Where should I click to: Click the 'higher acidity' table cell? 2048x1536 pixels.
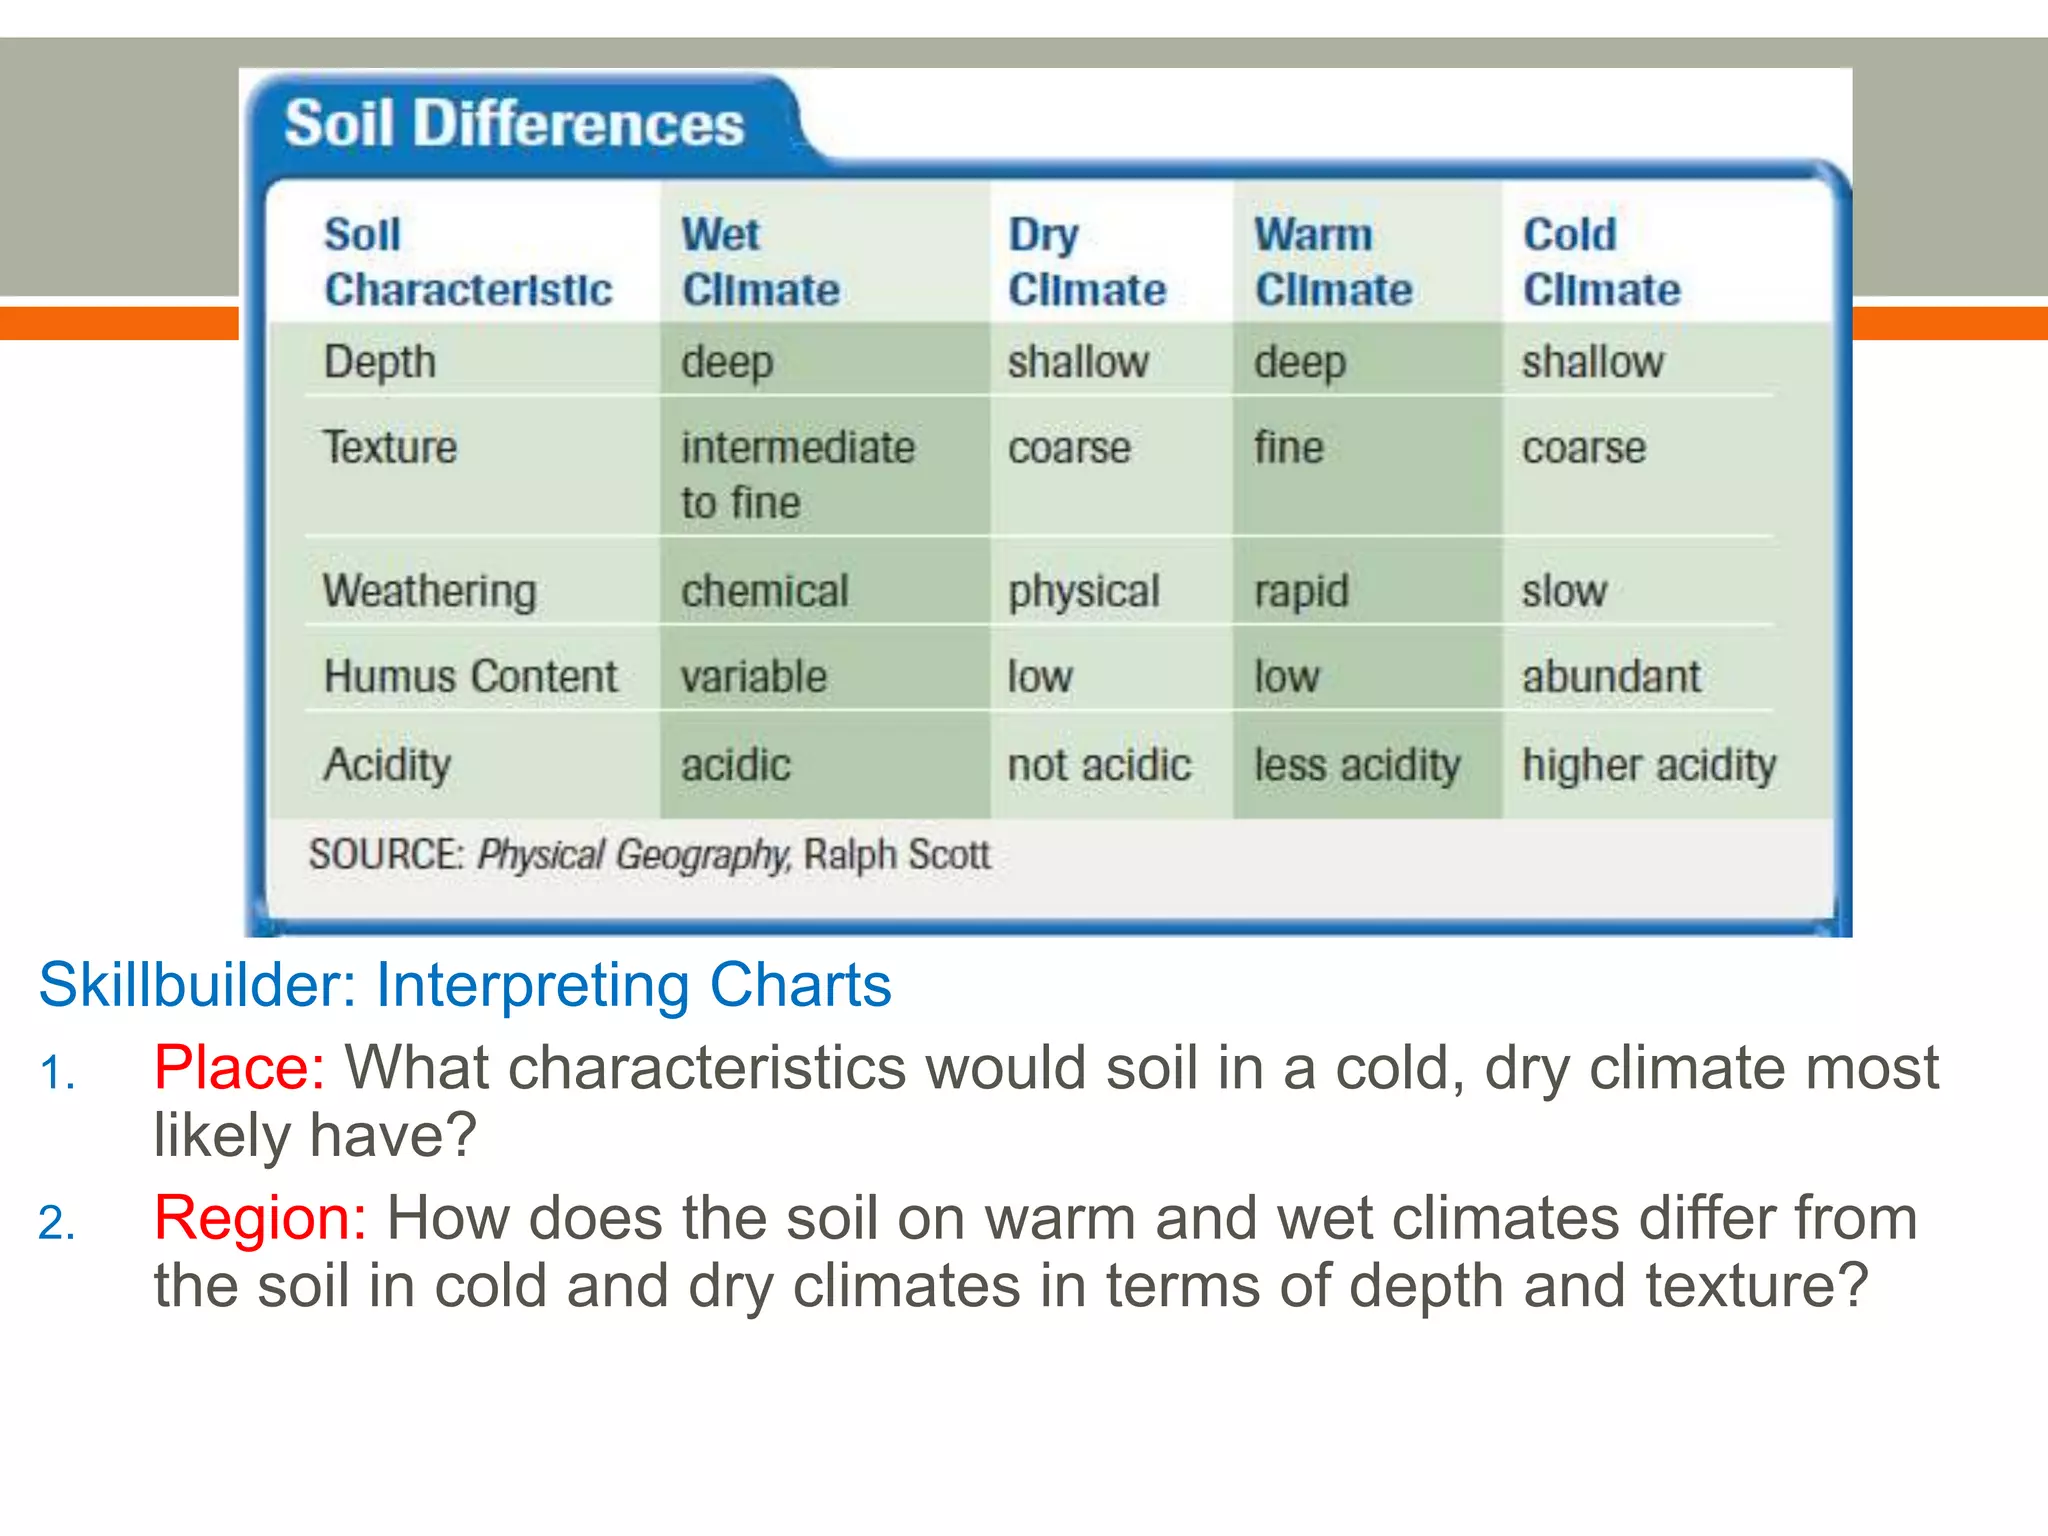(1649, 766)
